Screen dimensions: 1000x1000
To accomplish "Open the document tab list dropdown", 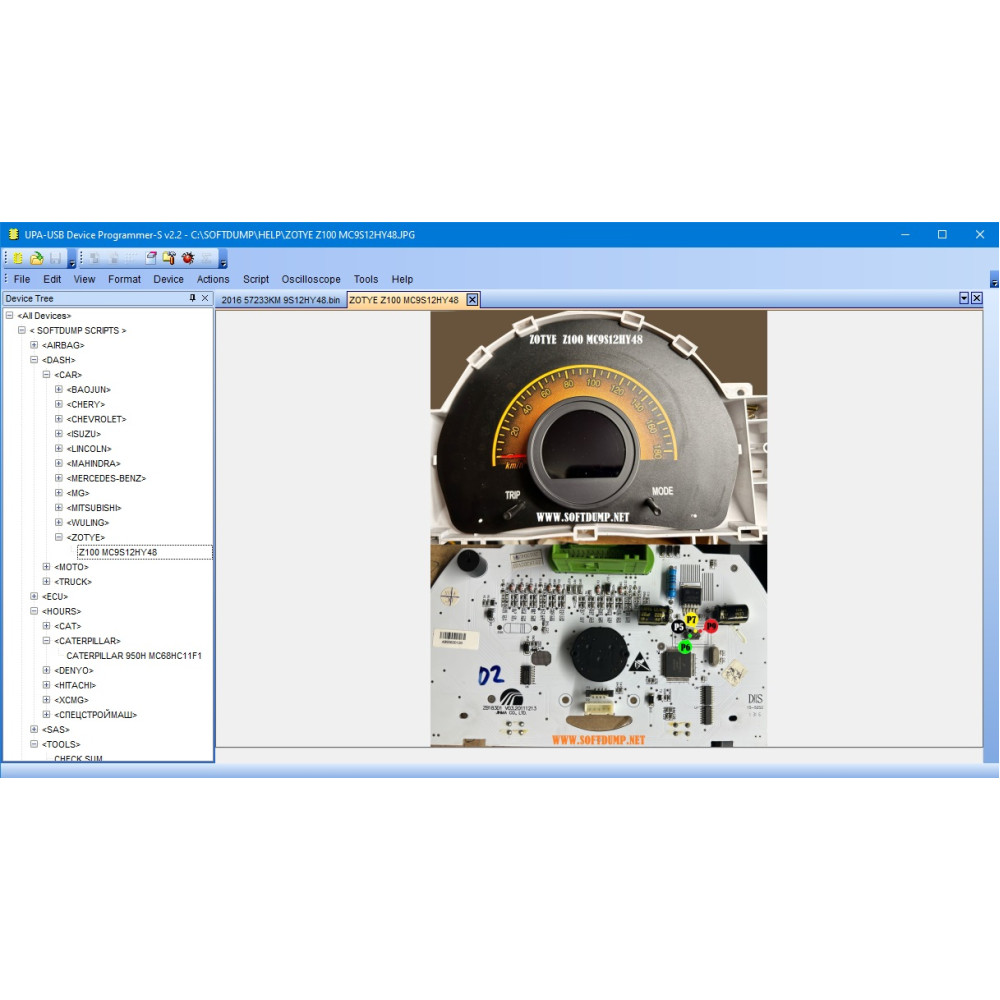I will coord(964,298).
